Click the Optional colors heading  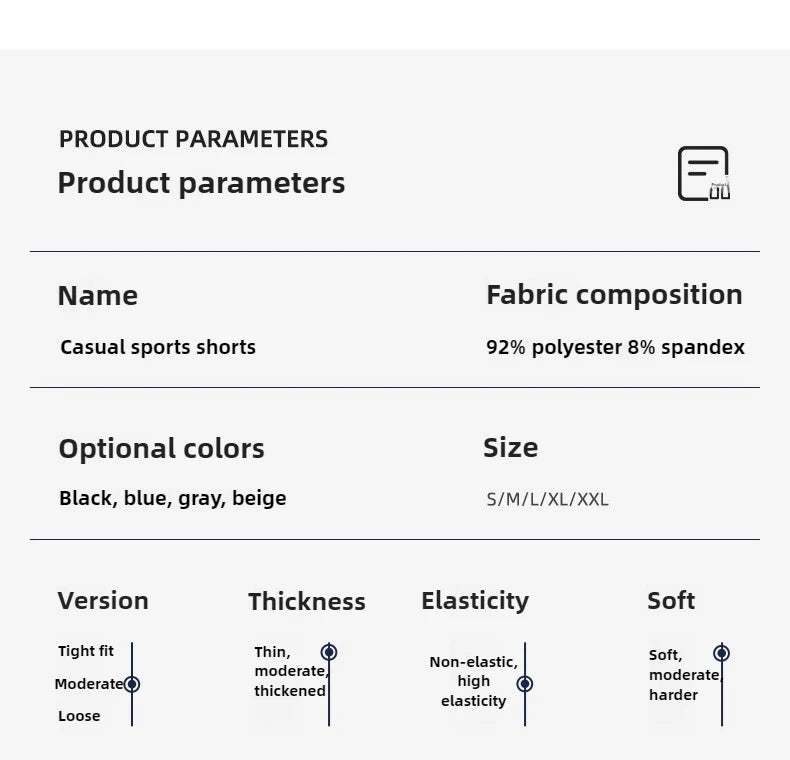tap(161, 449)
